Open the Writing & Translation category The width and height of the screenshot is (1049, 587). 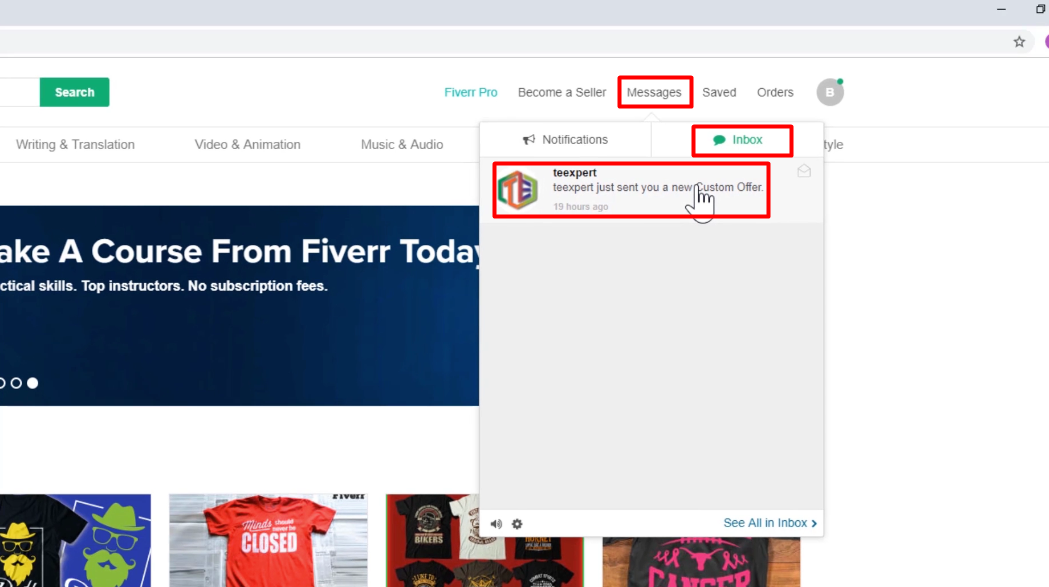click(75, 144)
